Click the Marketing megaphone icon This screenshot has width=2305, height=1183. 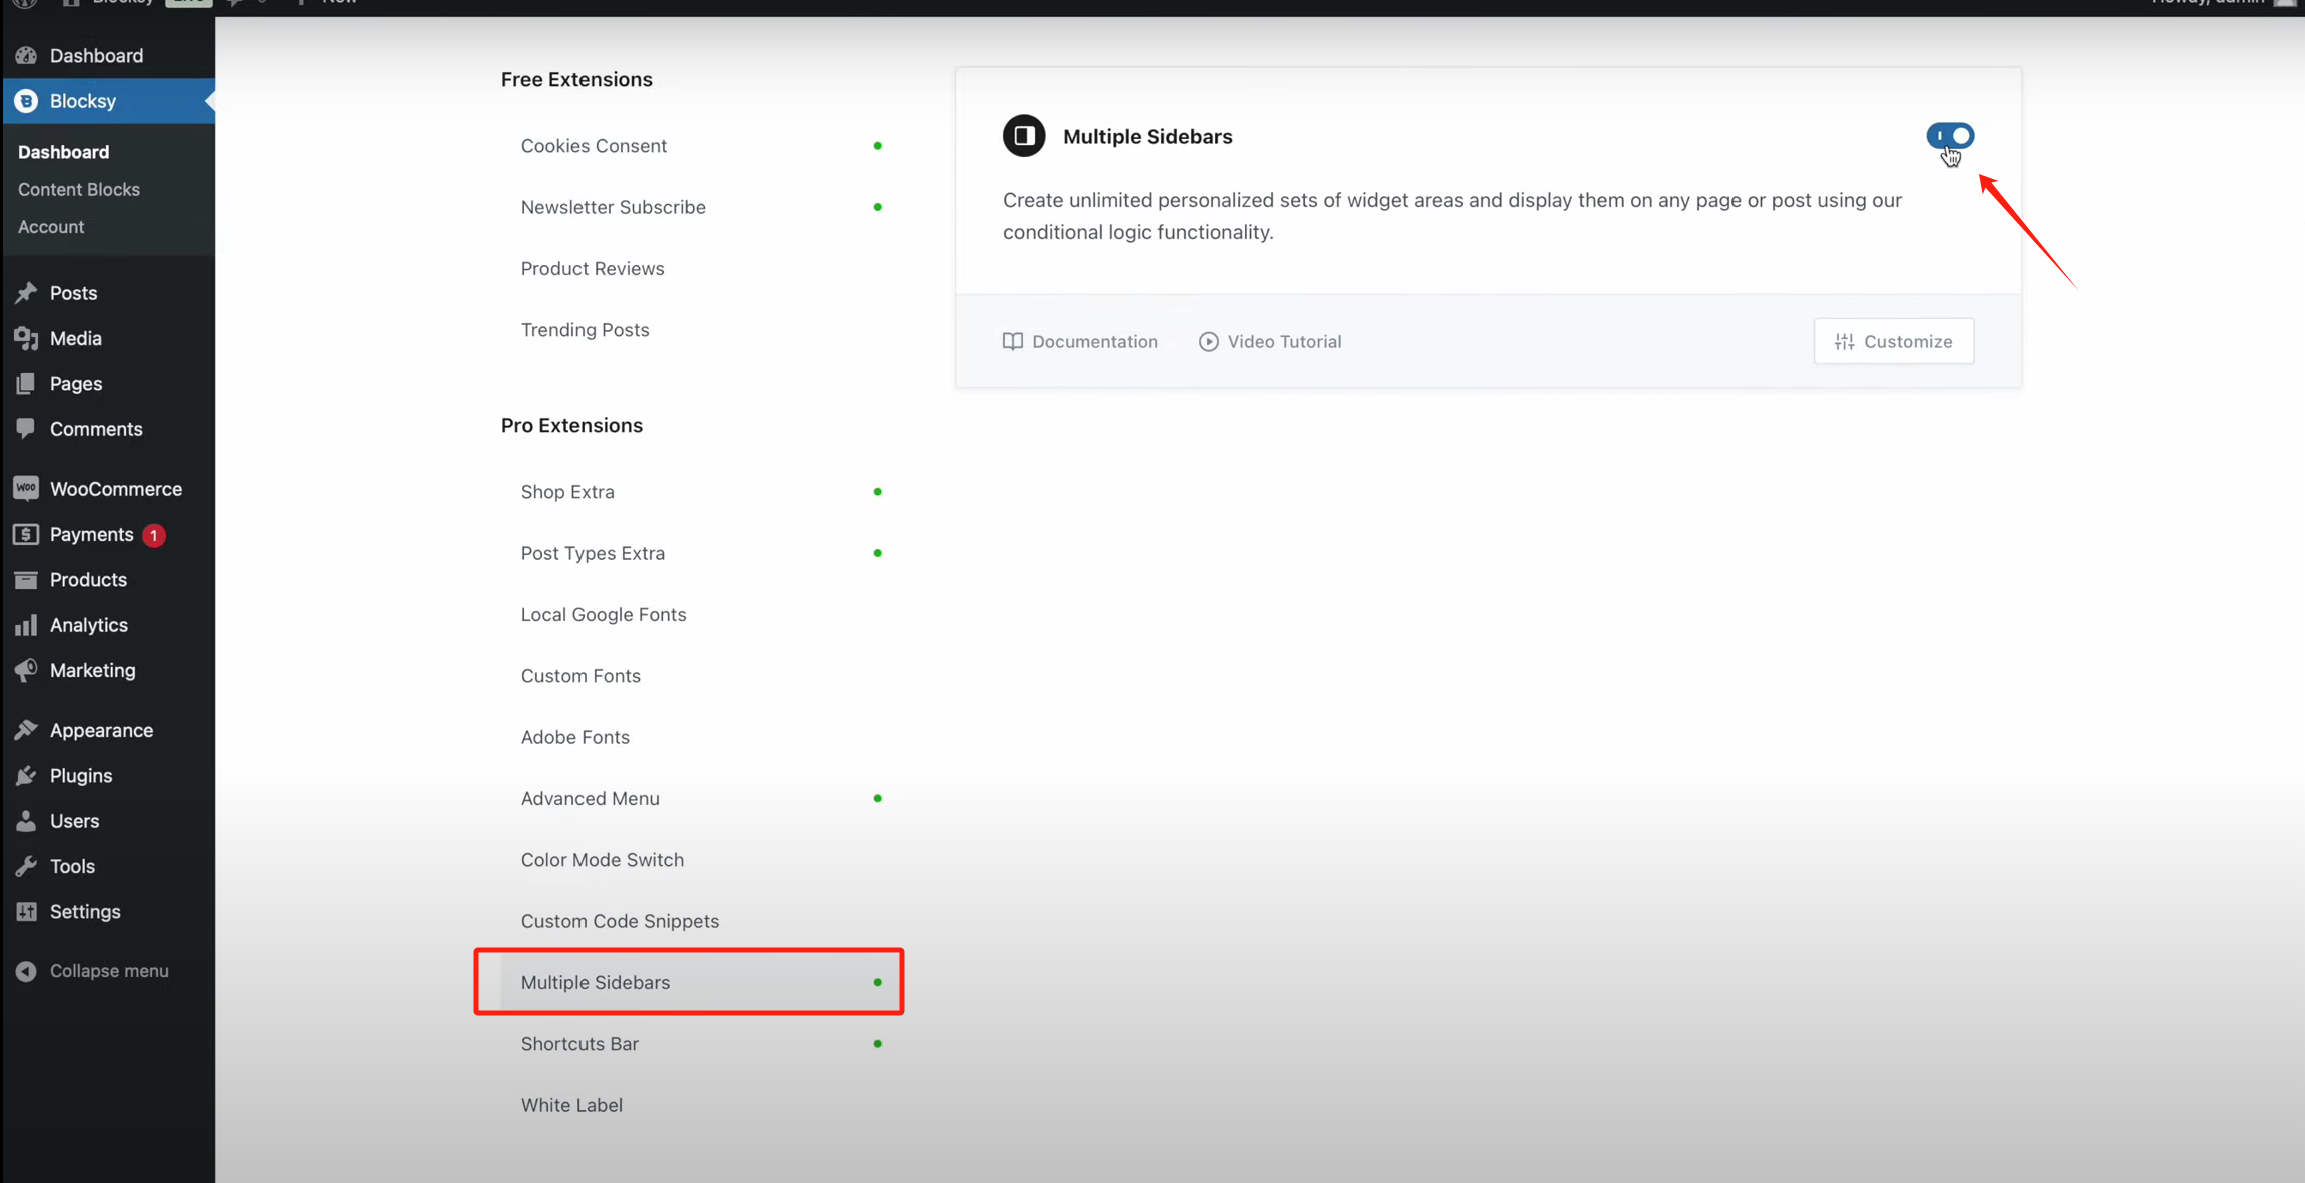pyautogui.click(x=26, y=670)
